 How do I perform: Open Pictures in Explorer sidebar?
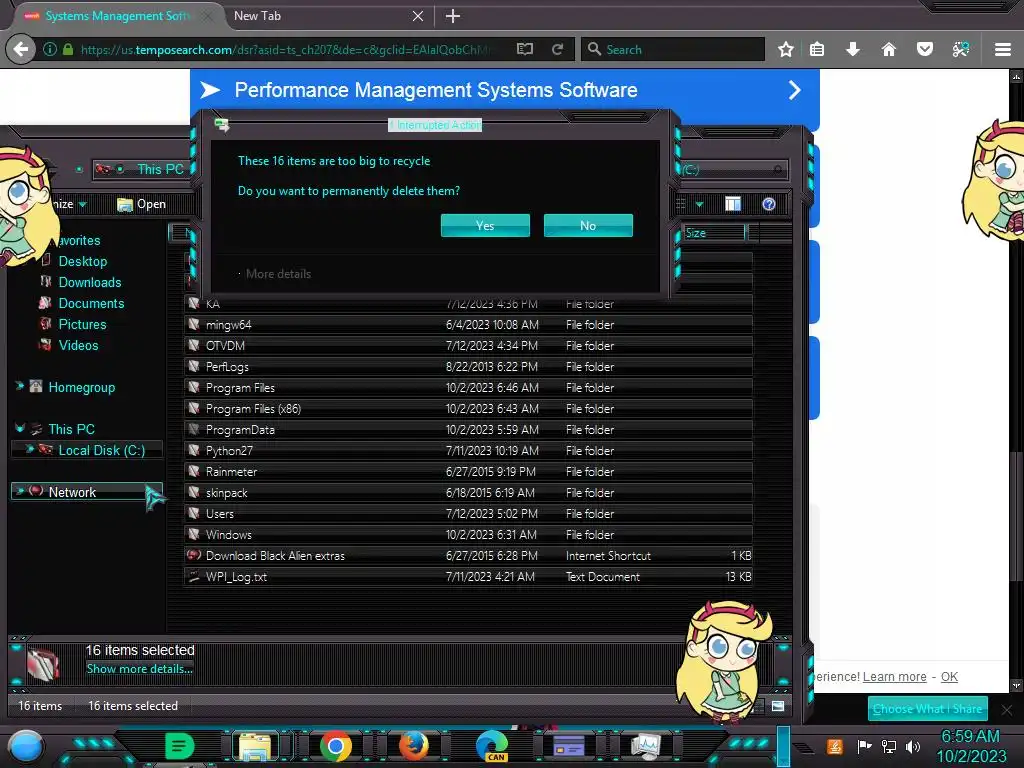coord(82,324)
